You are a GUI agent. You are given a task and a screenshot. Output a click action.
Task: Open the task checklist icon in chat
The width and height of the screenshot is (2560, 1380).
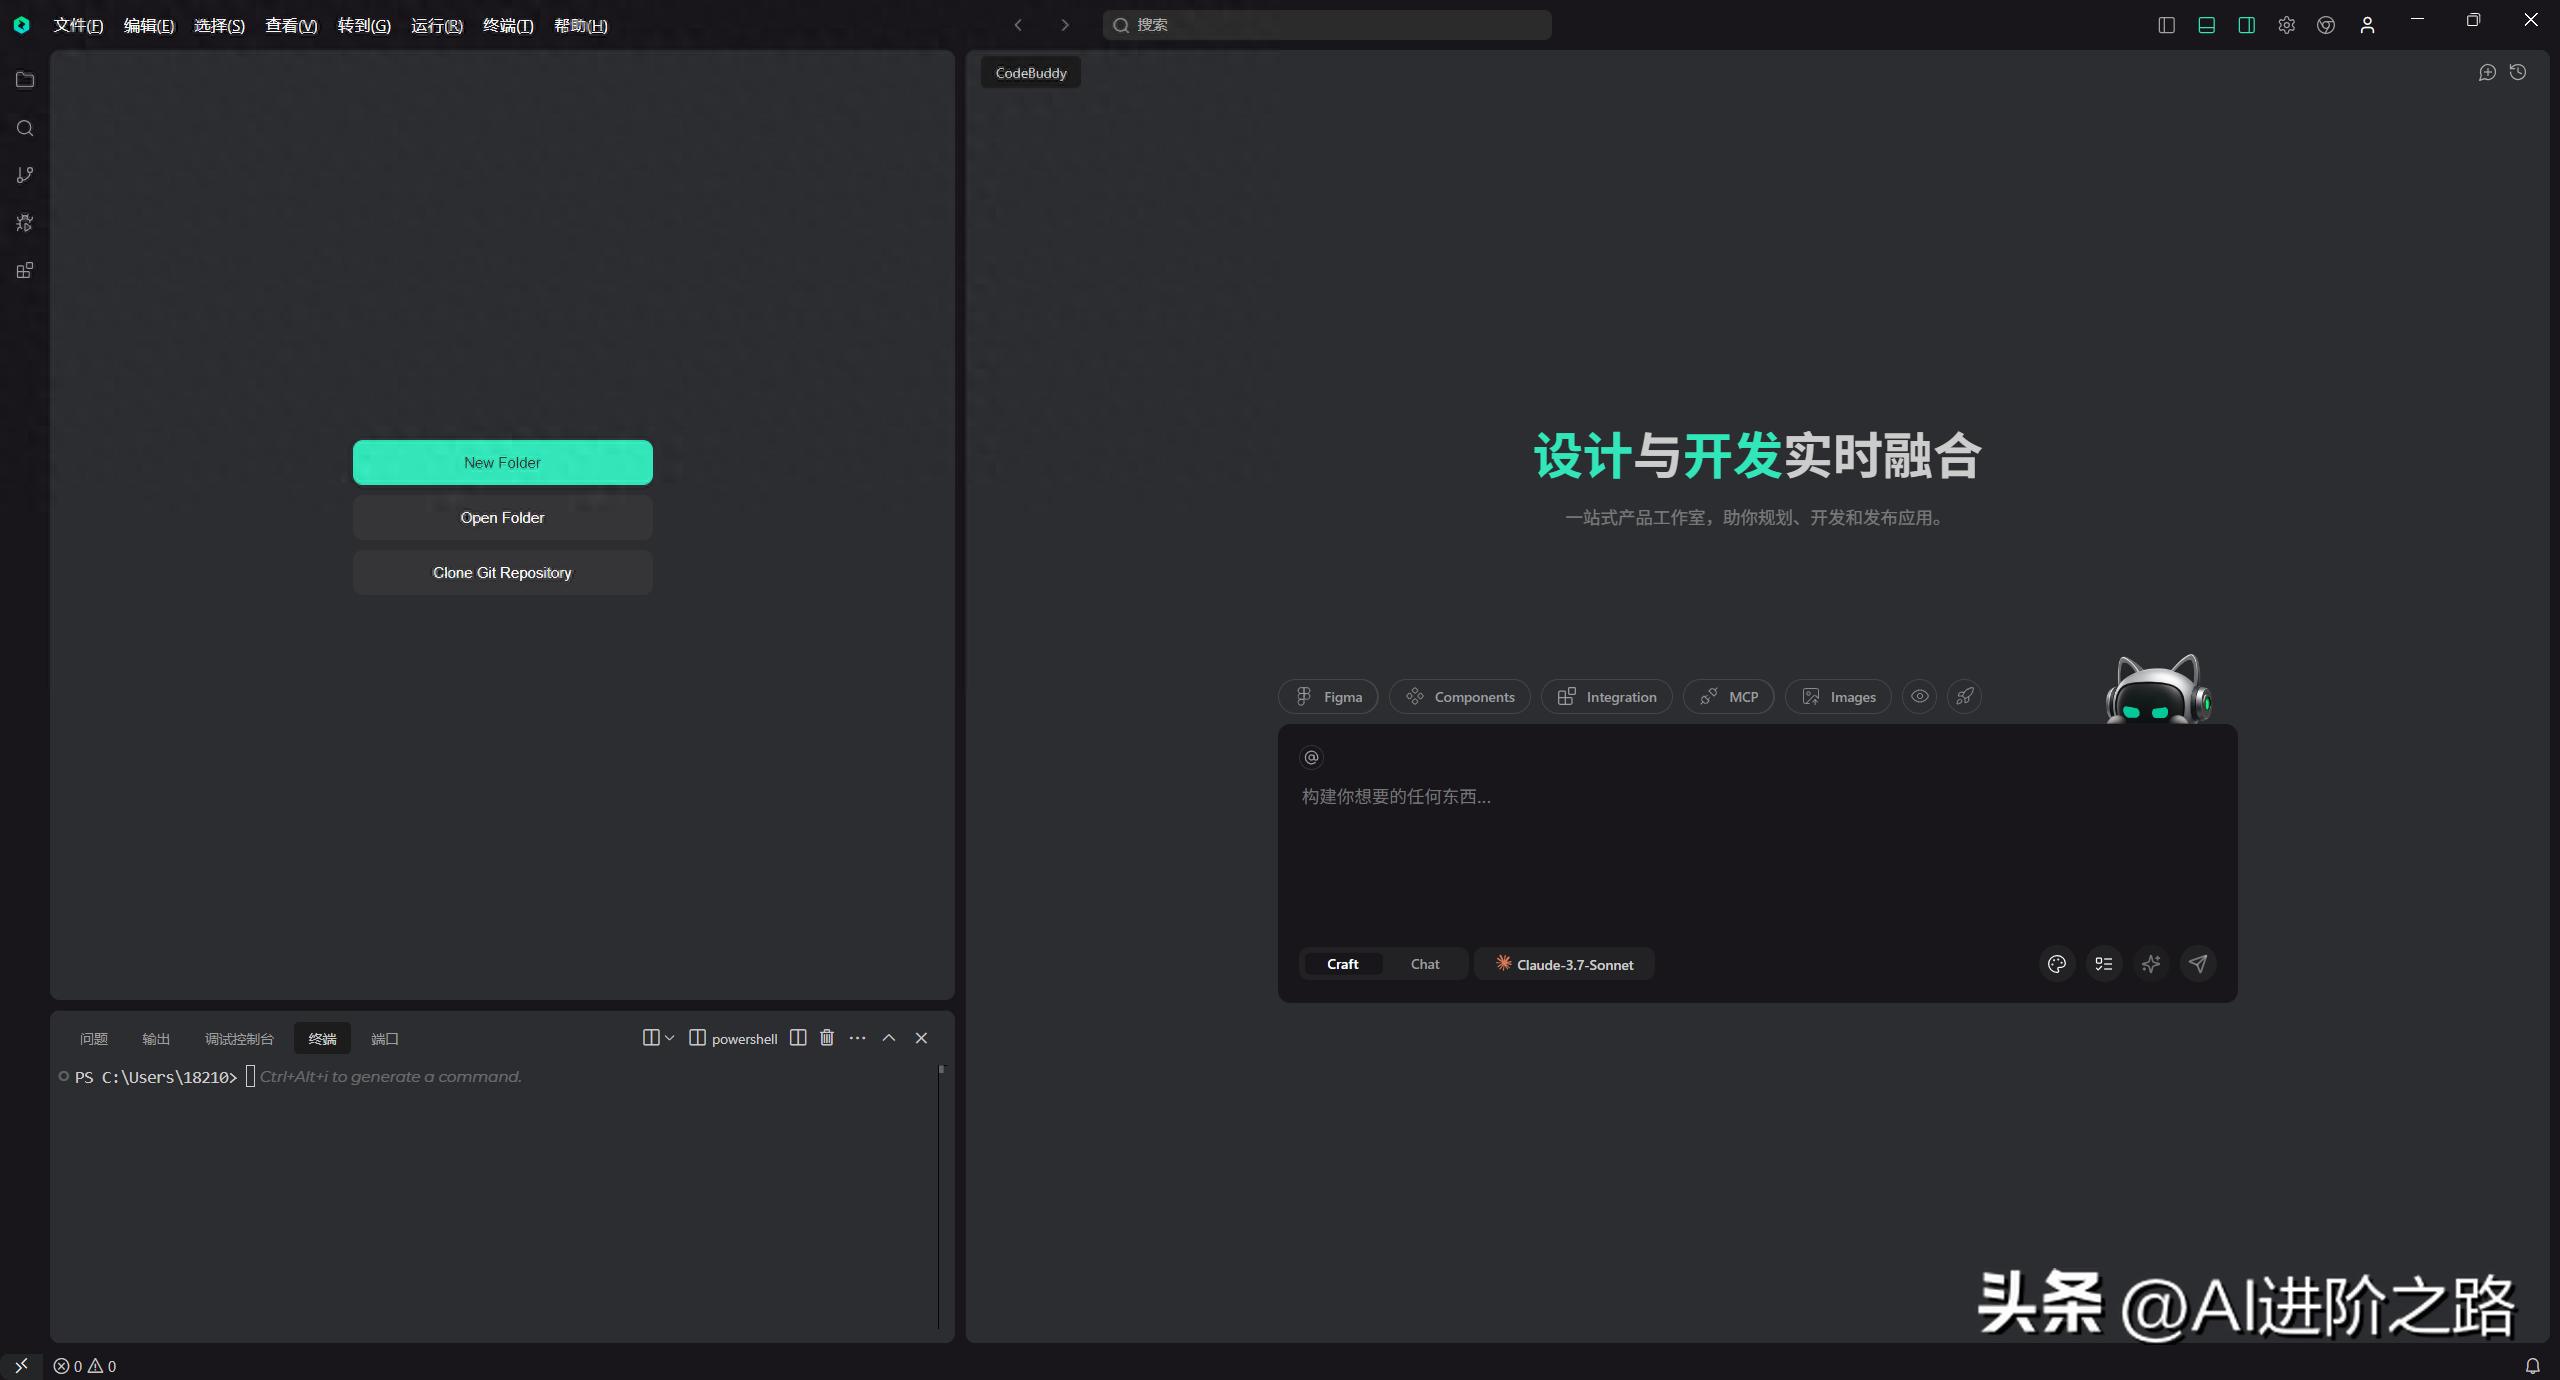click(2104, 963)
